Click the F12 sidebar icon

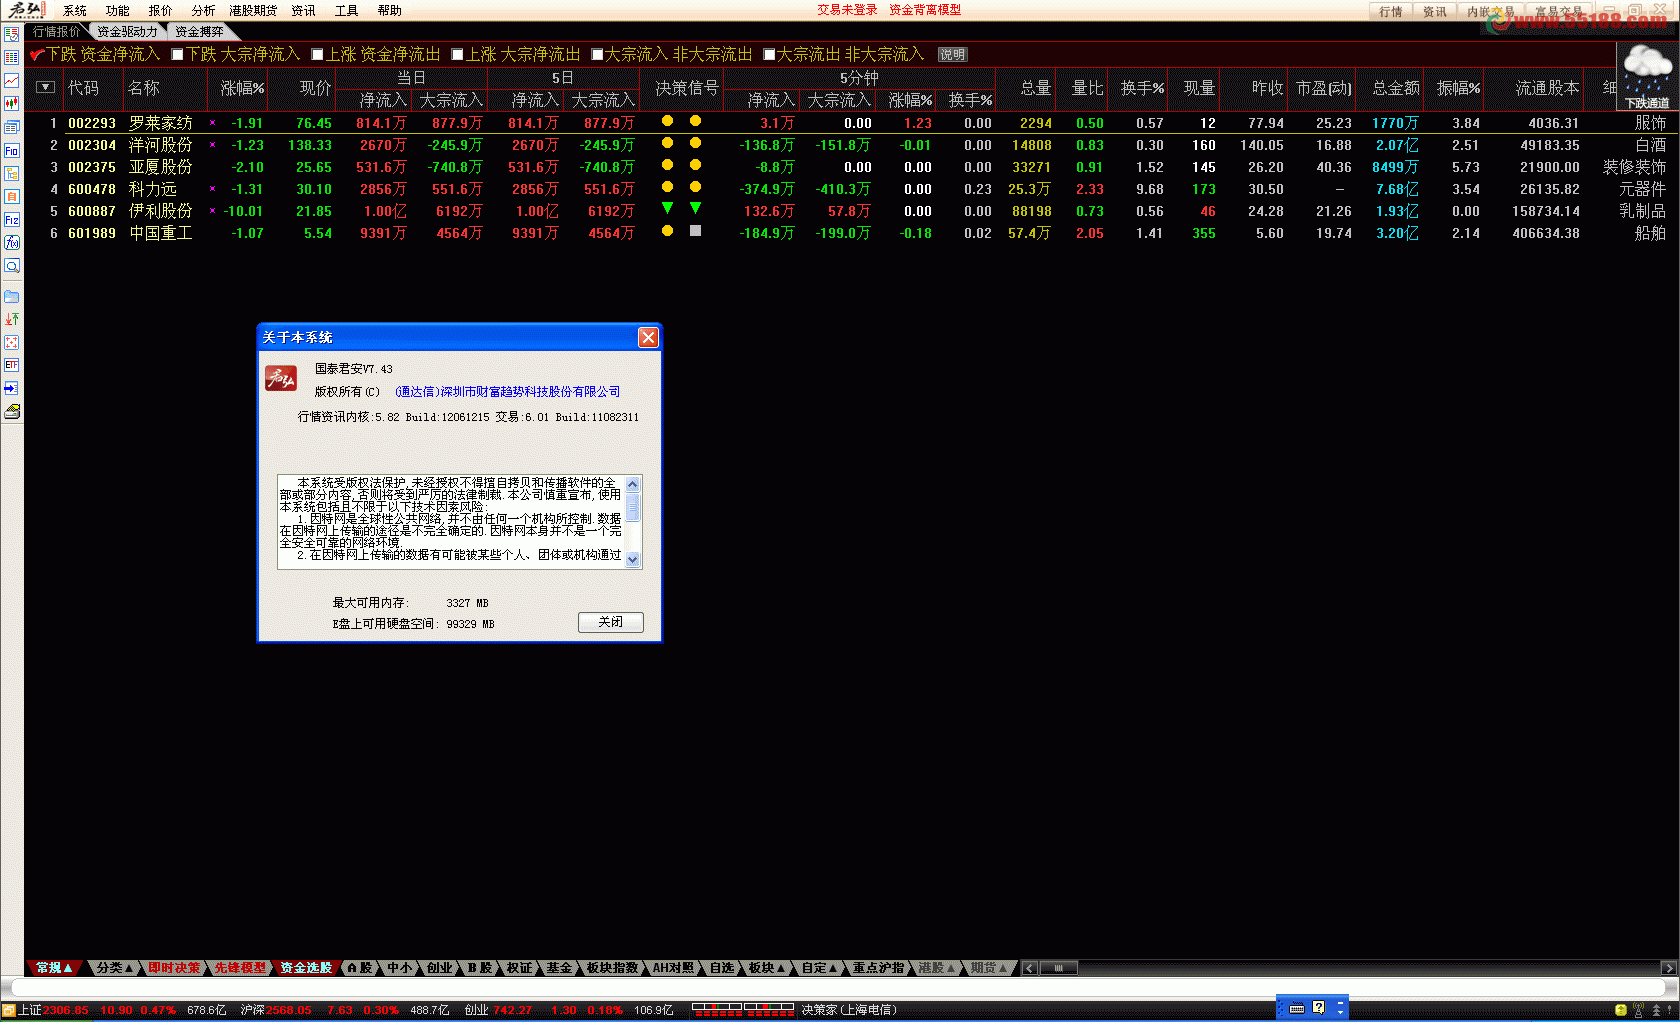point(12,219)
